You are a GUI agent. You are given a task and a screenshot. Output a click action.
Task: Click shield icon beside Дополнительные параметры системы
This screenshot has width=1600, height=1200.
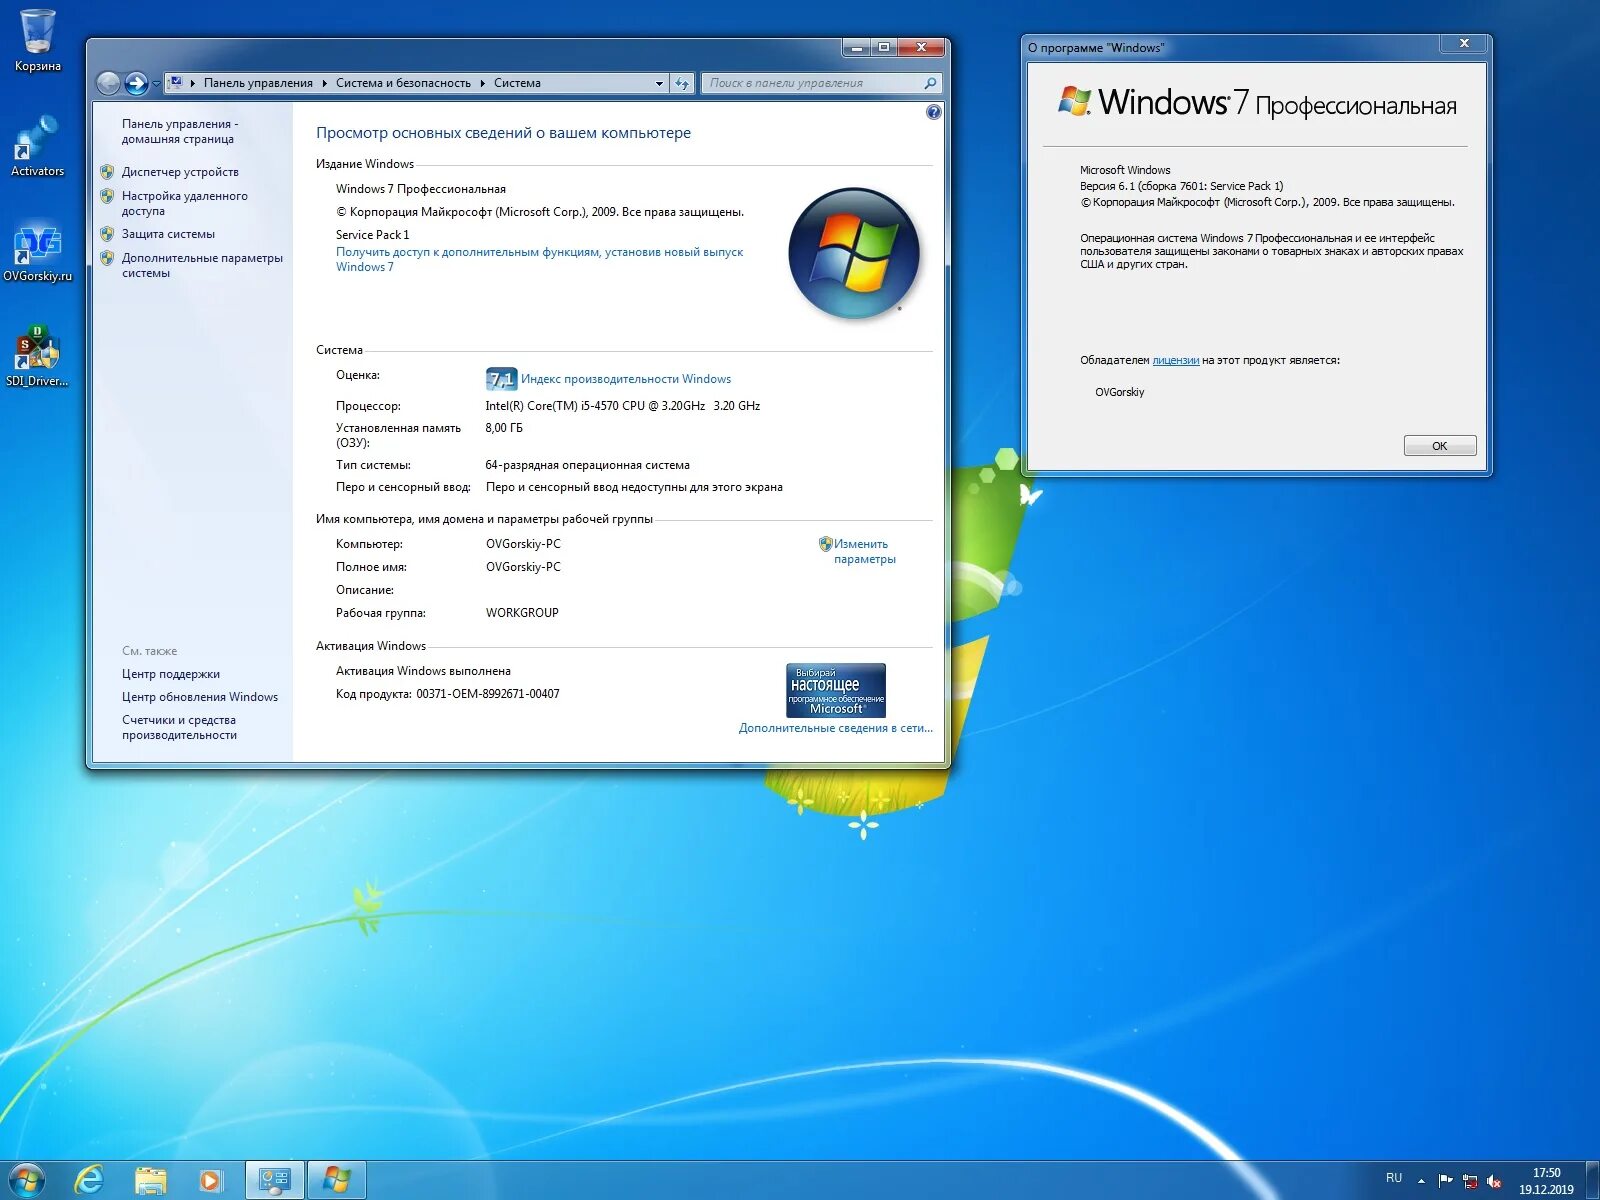click(107, 258)
